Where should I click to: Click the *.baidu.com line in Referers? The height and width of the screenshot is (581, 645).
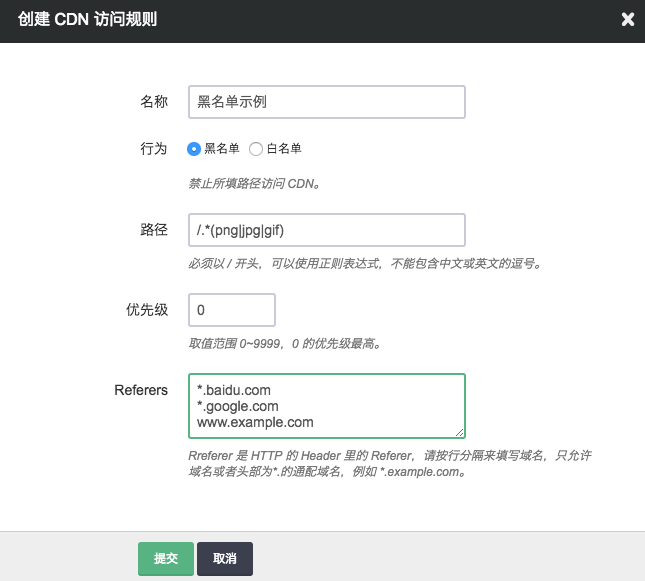(x=234, y=390)
